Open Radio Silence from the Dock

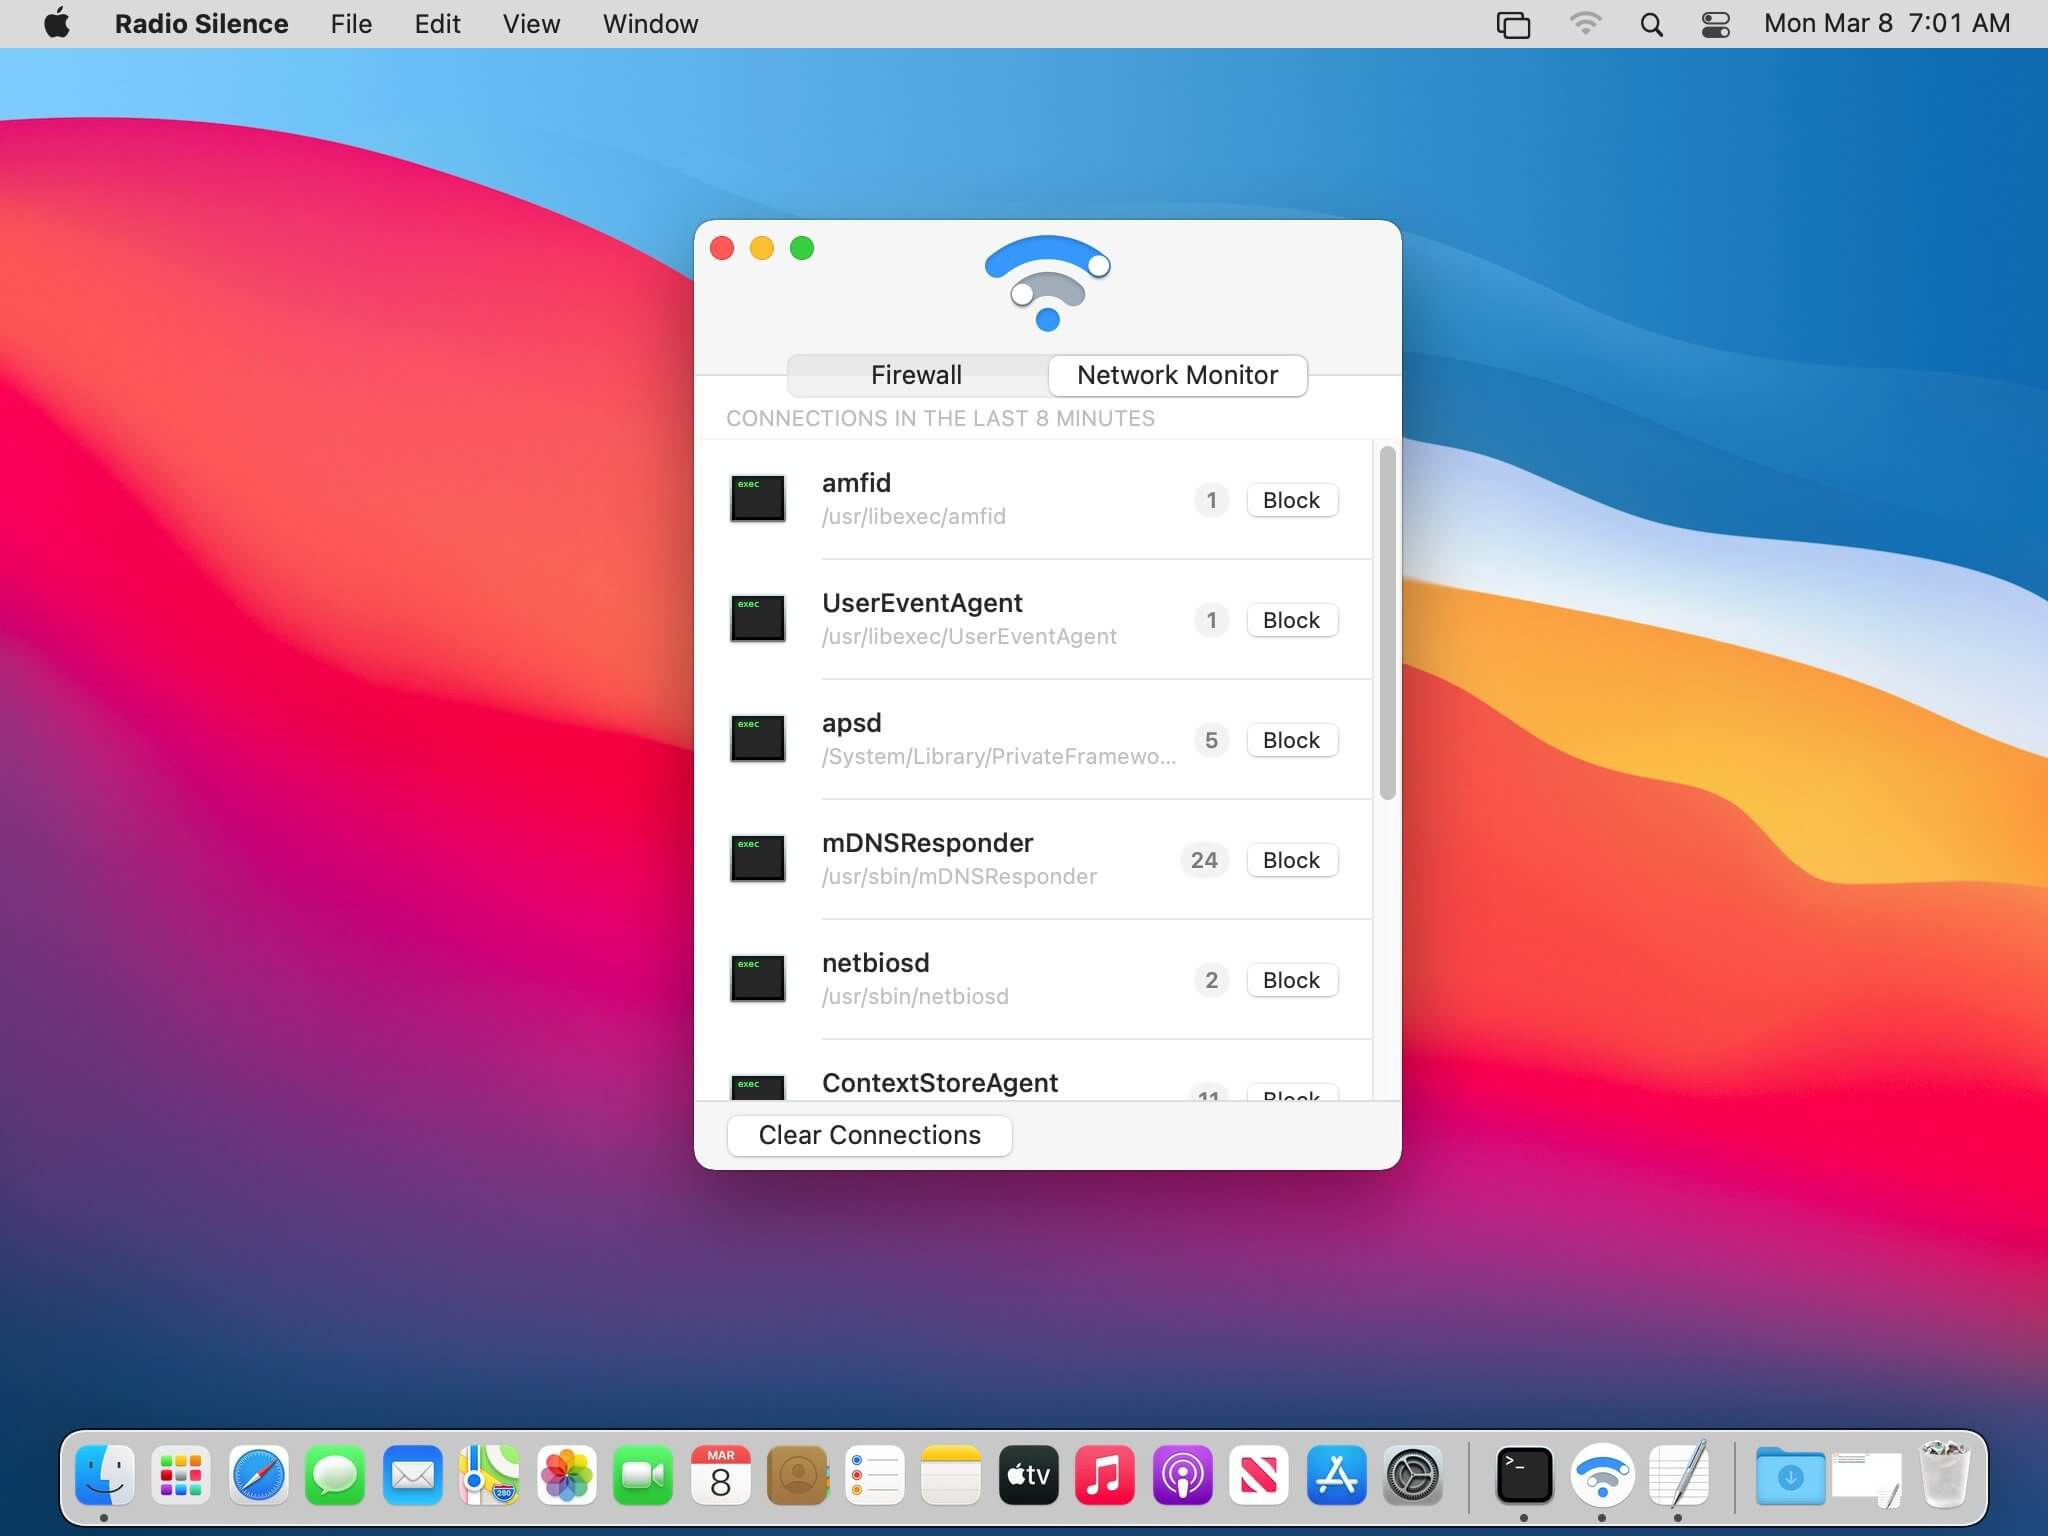click(x=1601, y=1474)
